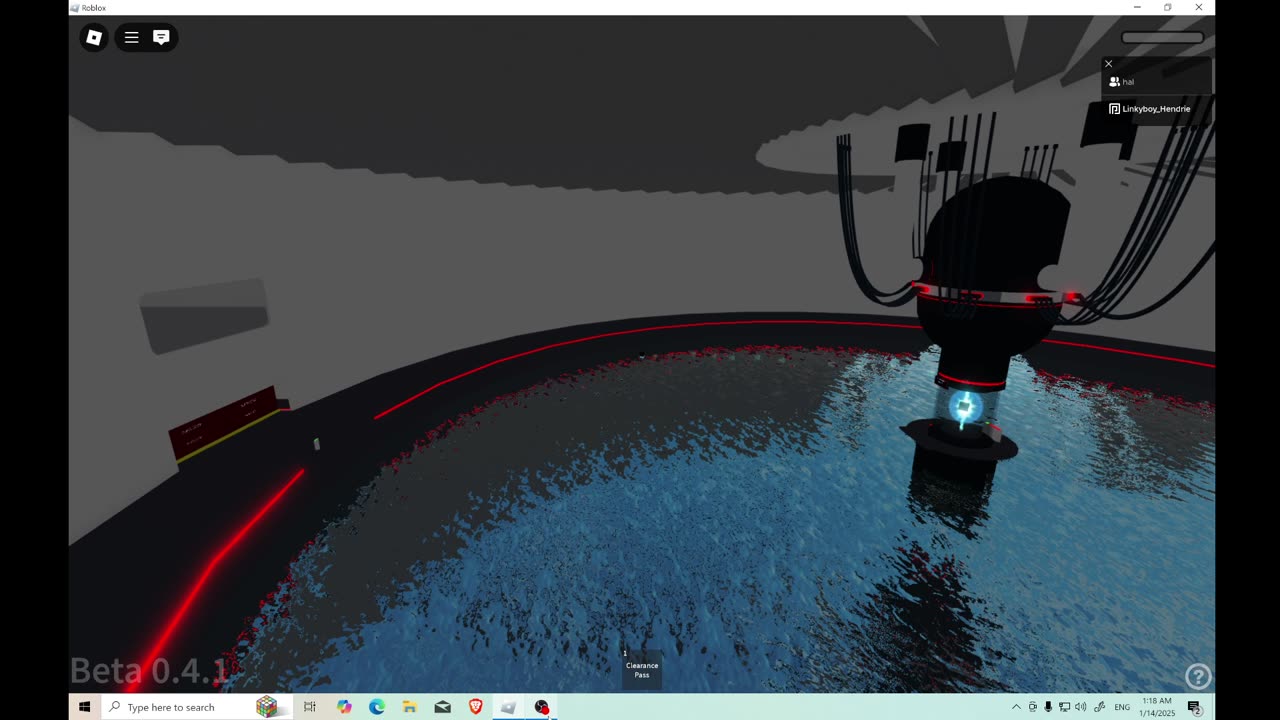Equip the Clearance Pass hotbar slot

(642, 669)
